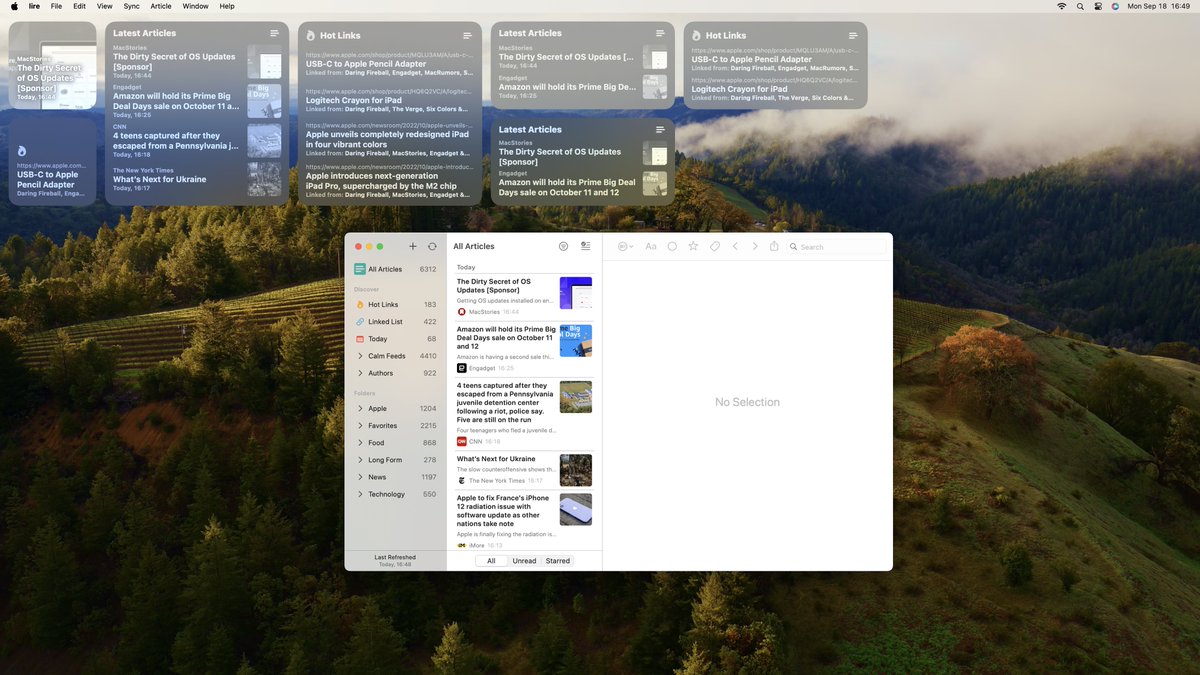
Task: Click the search field in the toolbar
Action: pyautogui.click(x=836, y=246)
